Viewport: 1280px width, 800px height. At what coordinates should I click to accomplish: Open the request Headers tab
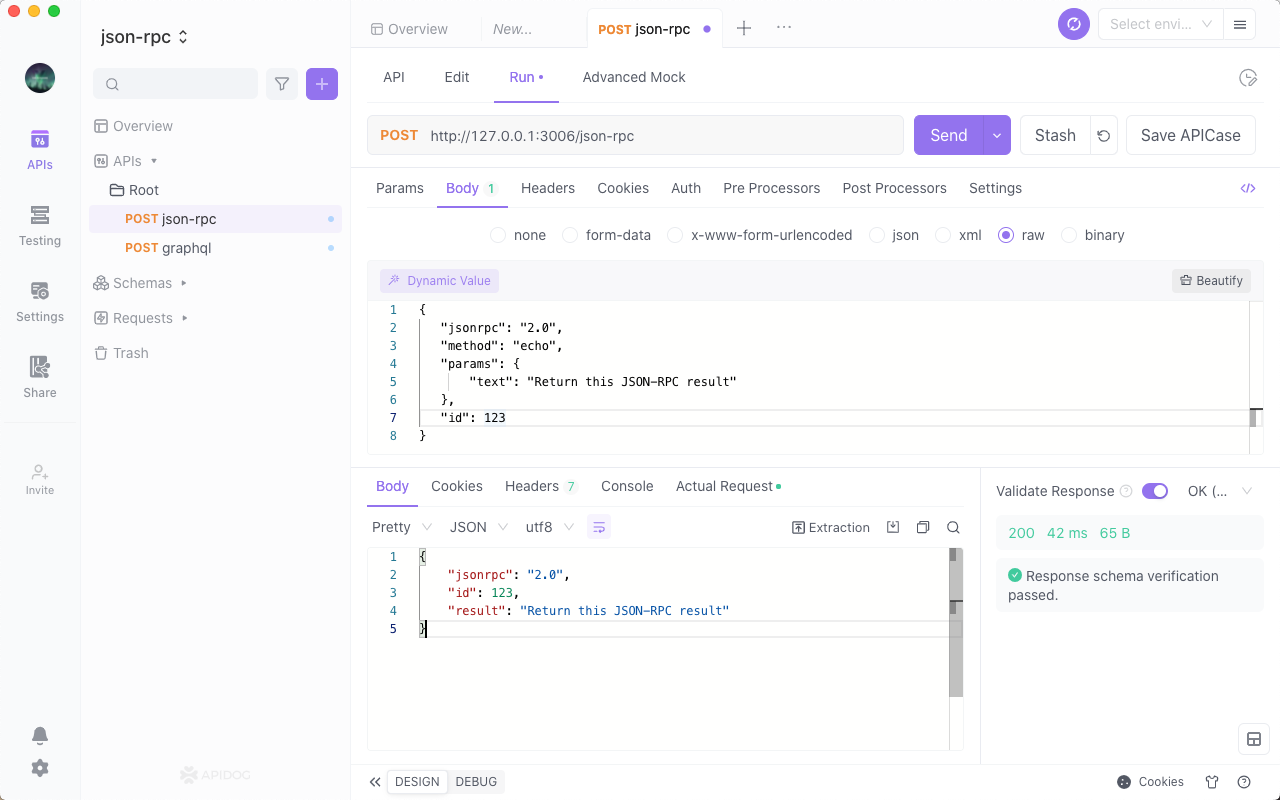pyautogui.click(x=548, y=188)
